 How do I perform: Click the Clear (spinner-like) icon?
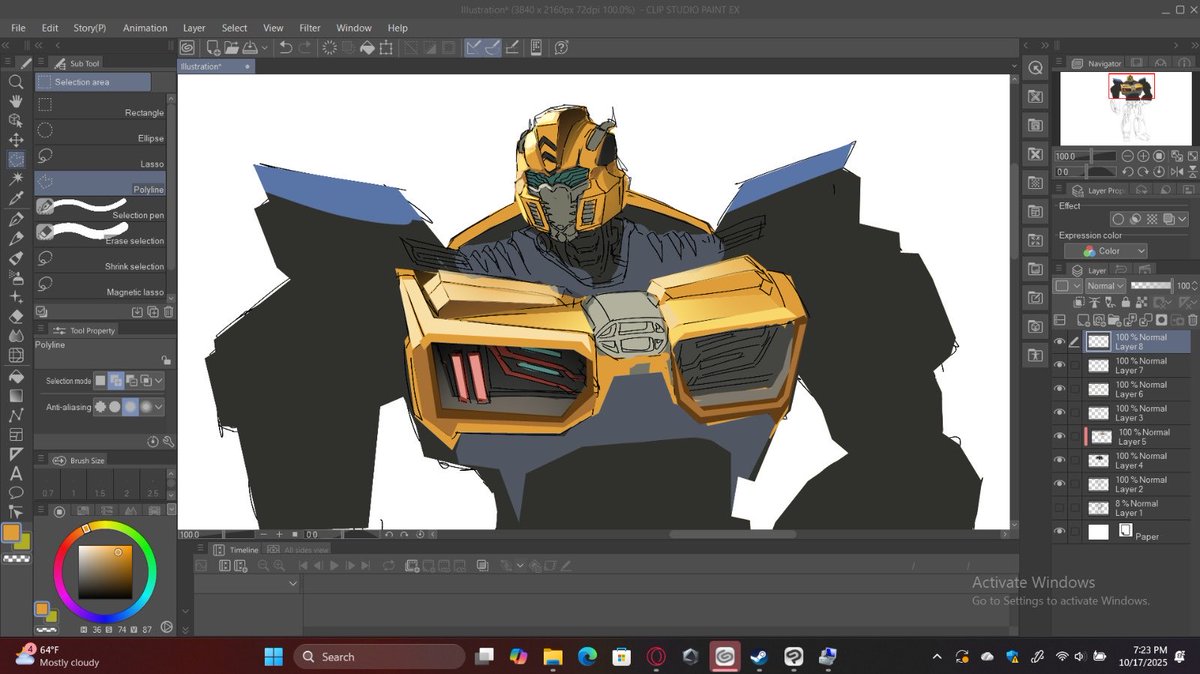[329, 47]
